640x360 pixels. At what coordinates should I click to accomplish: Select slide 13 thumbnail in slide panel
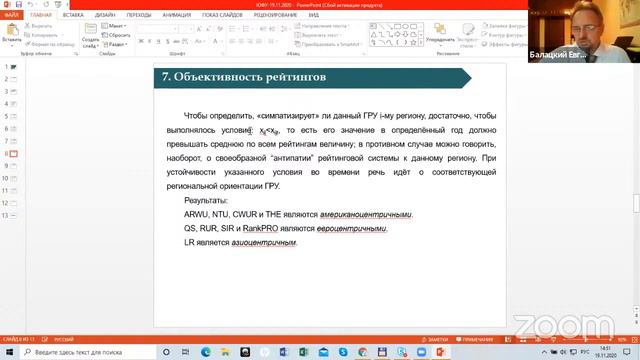point(13,216)
